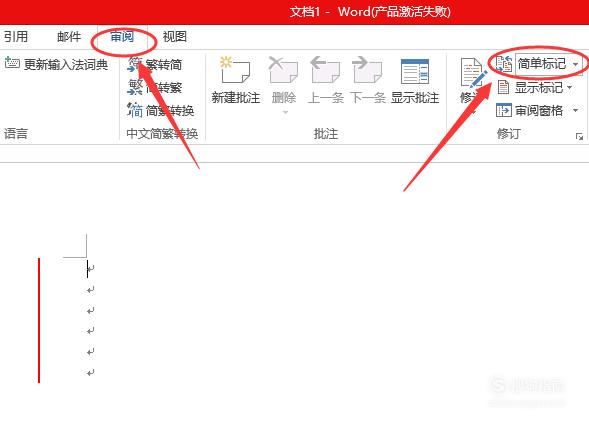Place cursor on first document line
589x432 pixels.
click(90, 268)
